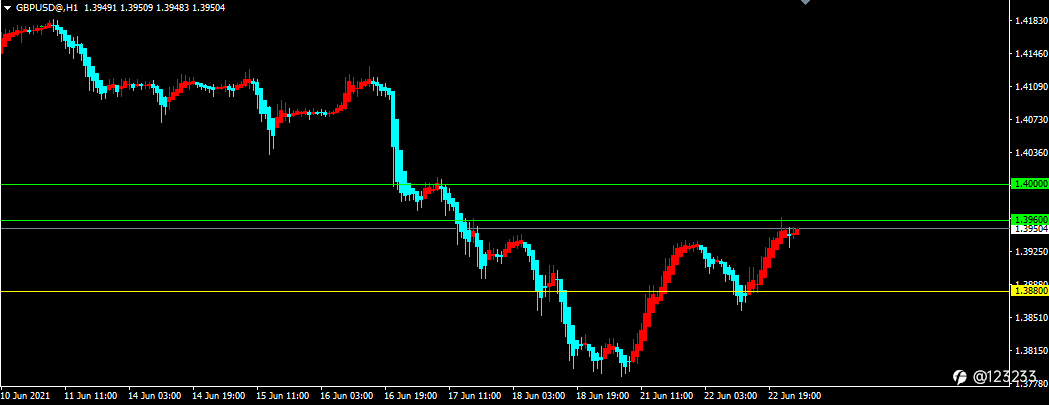1049x405 pixels.
Task: Select the yellow horizontal line at 1.38800
Action: pyautogui.click(x=504, y=291)
